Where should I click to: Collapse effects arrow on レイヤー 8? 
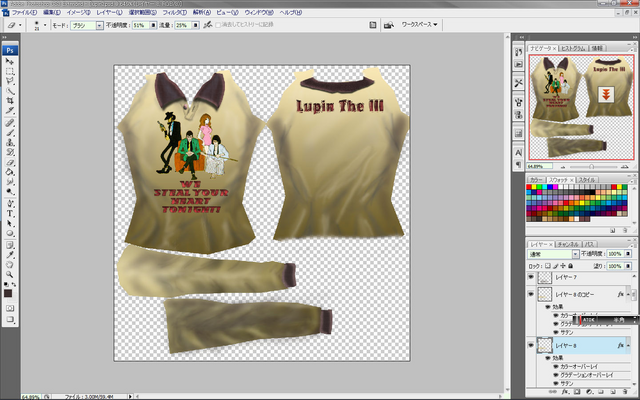(628, 346)
